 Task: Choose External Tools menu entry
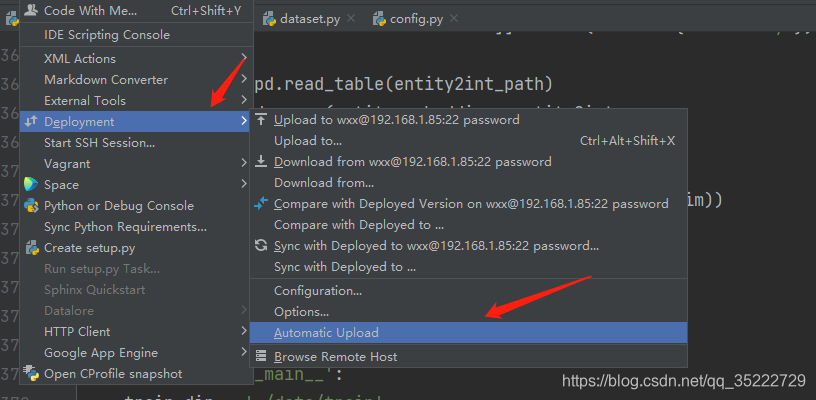click(136, 100)
